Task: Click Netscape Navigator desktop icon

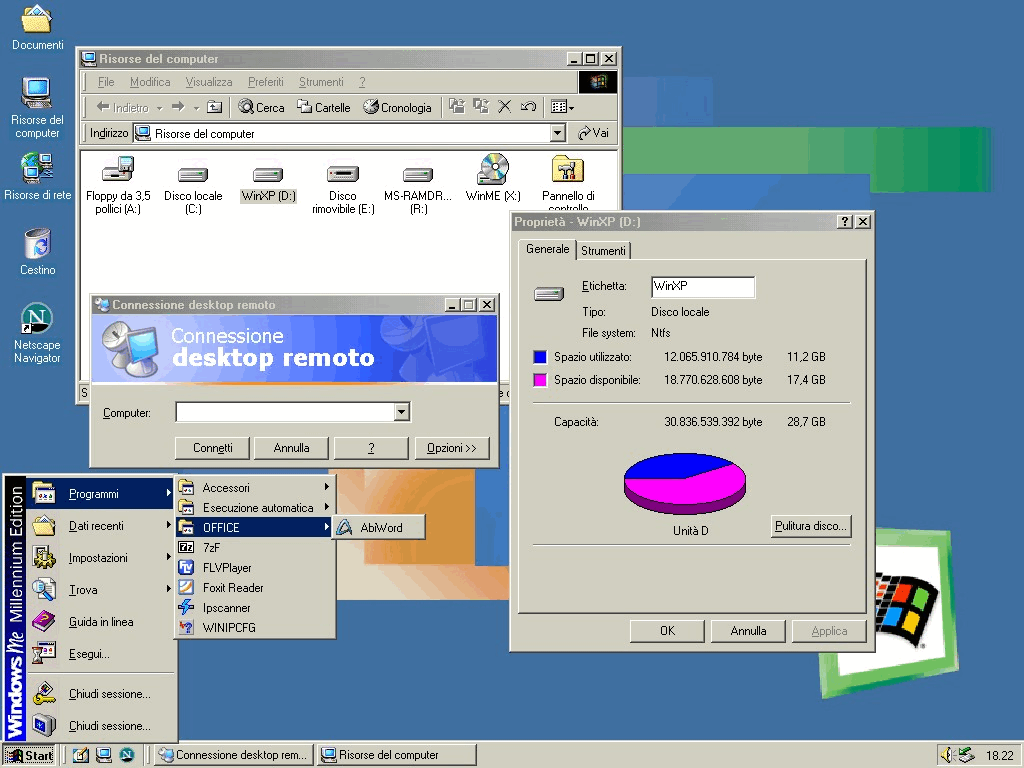Action: [x=37, y=333]
